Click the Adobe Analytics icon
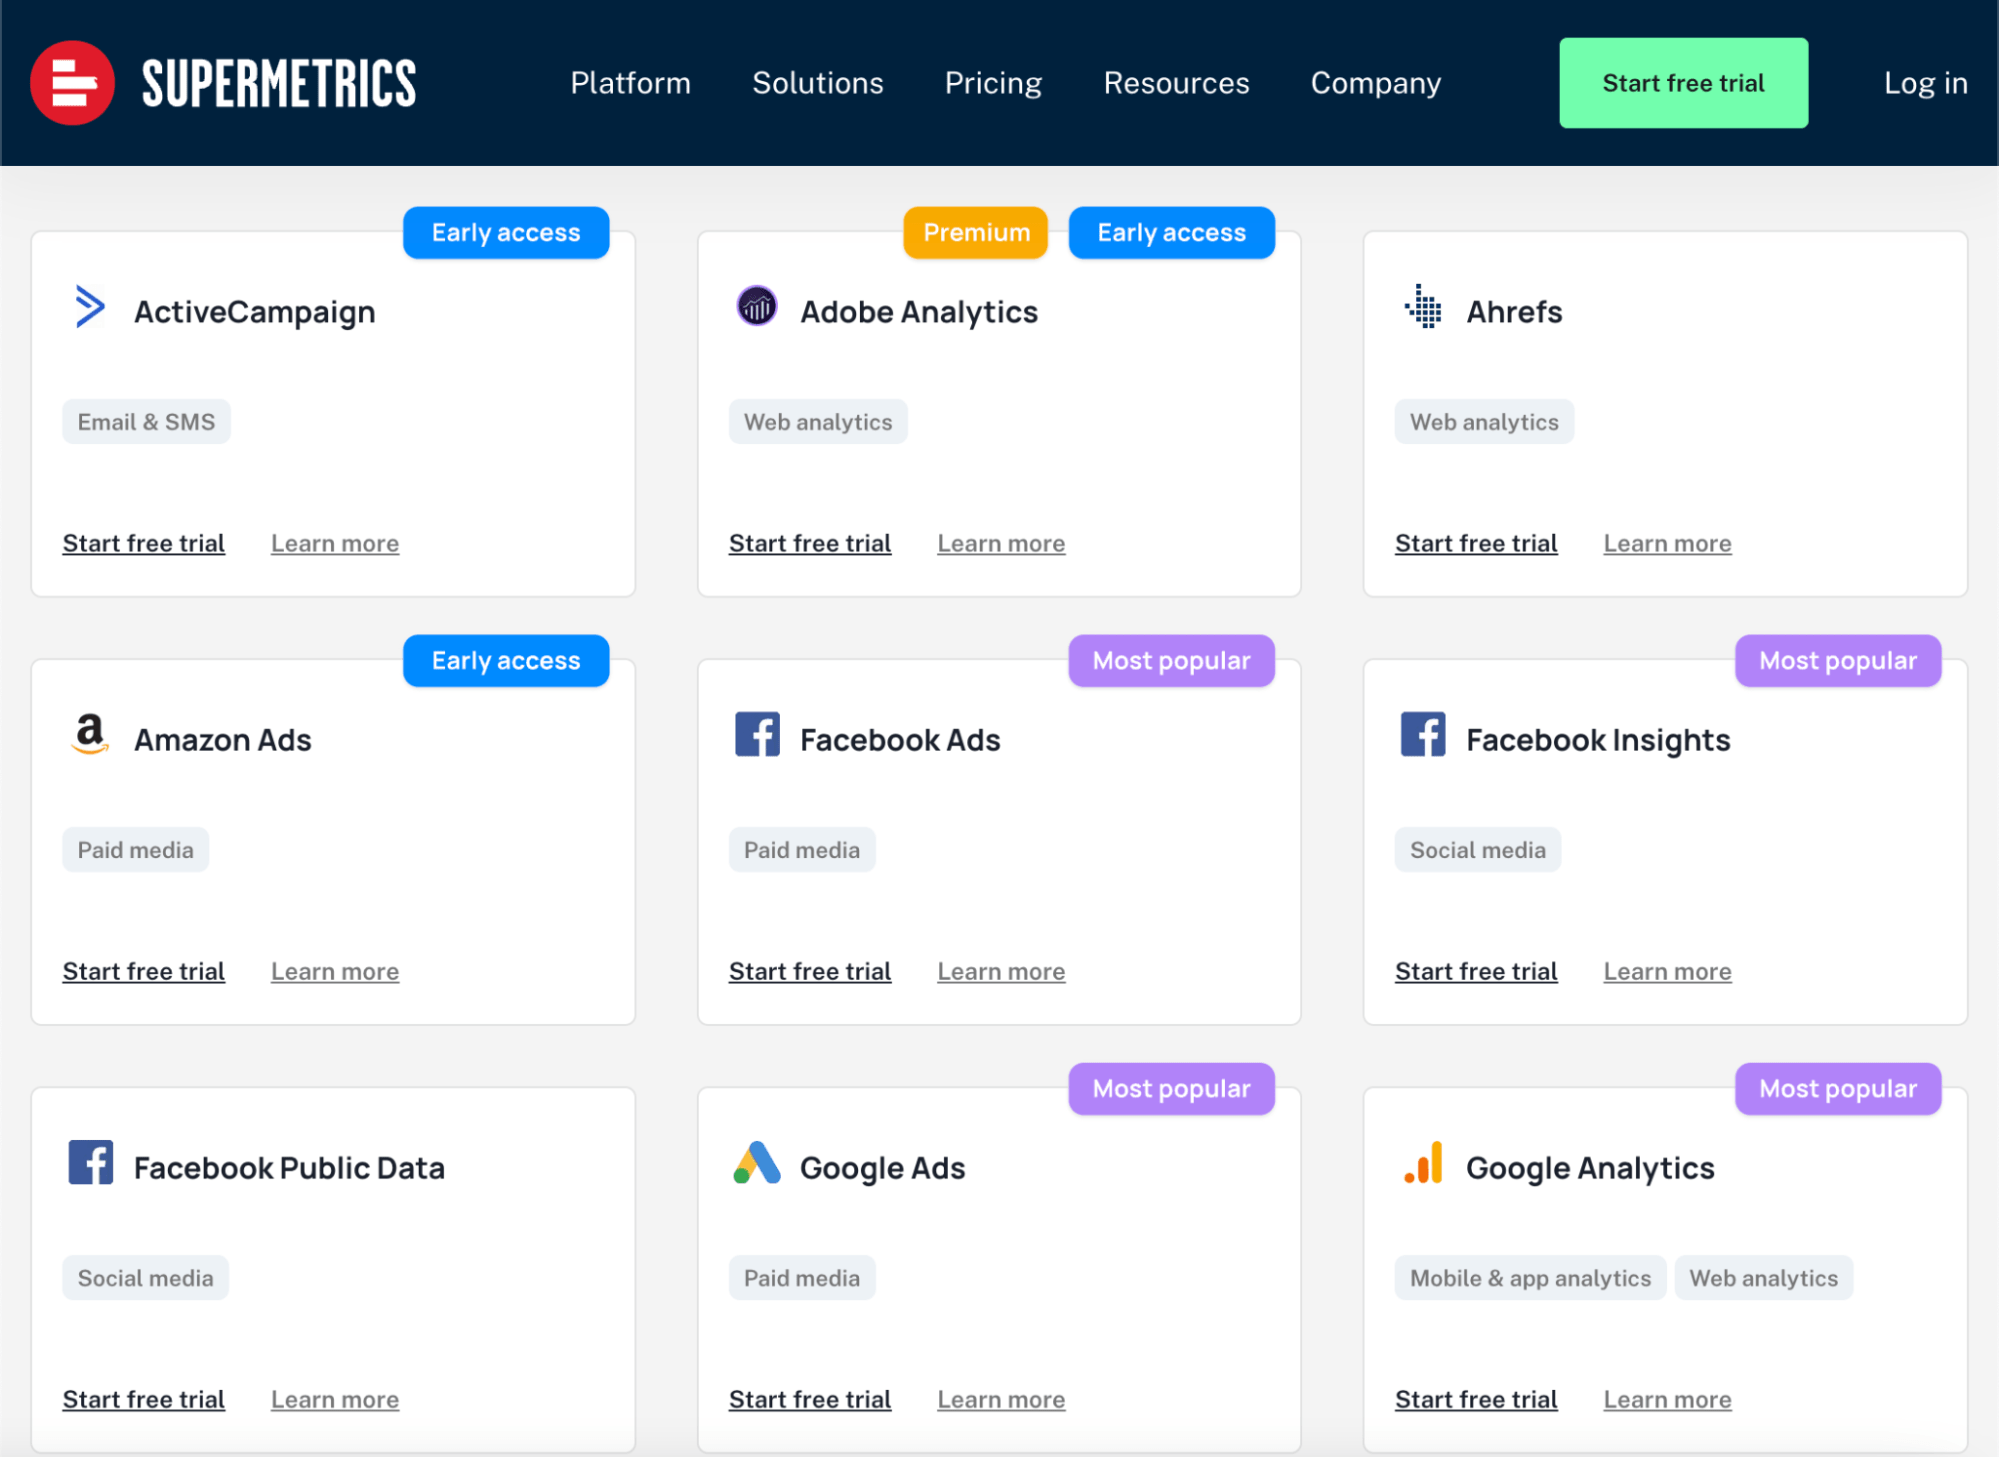Image resolution: width=1999 pixels, height=1458 pixels. pos(754,309)
